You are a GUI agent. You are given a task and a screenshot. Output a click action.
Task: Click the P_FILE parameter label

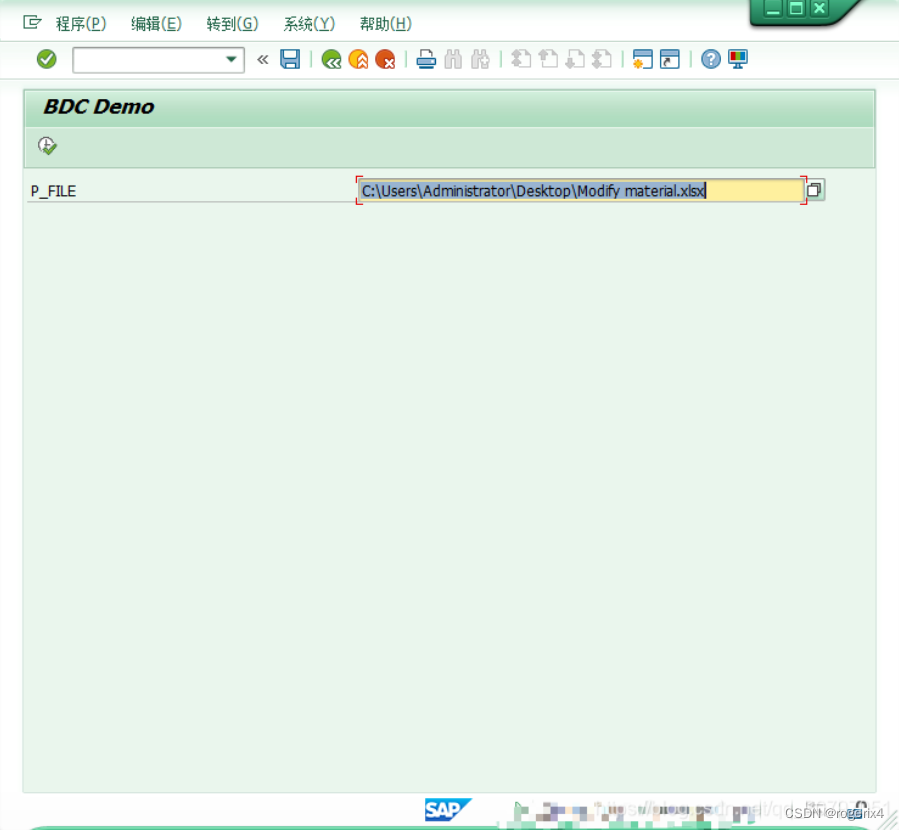pos(53,191)
